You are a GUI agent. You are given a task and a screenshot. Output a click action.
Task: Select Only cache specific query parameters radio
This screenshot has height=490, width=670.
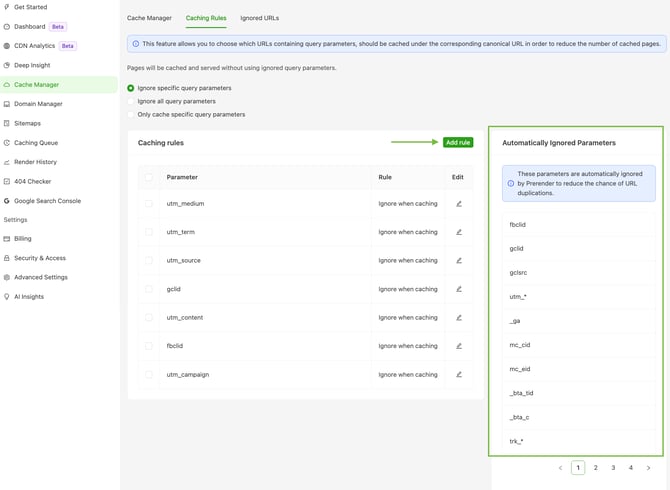[131, 114]
